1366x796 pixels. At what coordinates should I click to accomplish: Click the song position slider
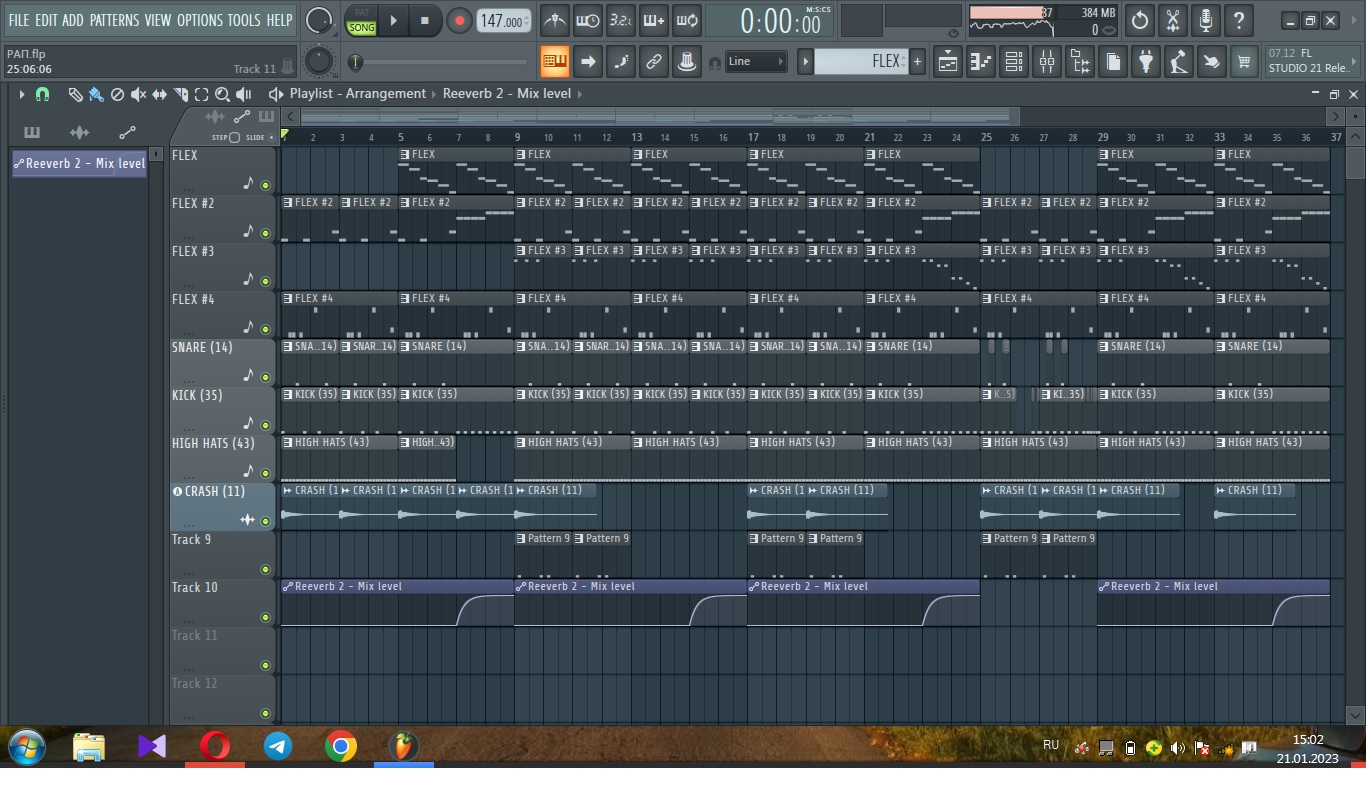[440, 62]
